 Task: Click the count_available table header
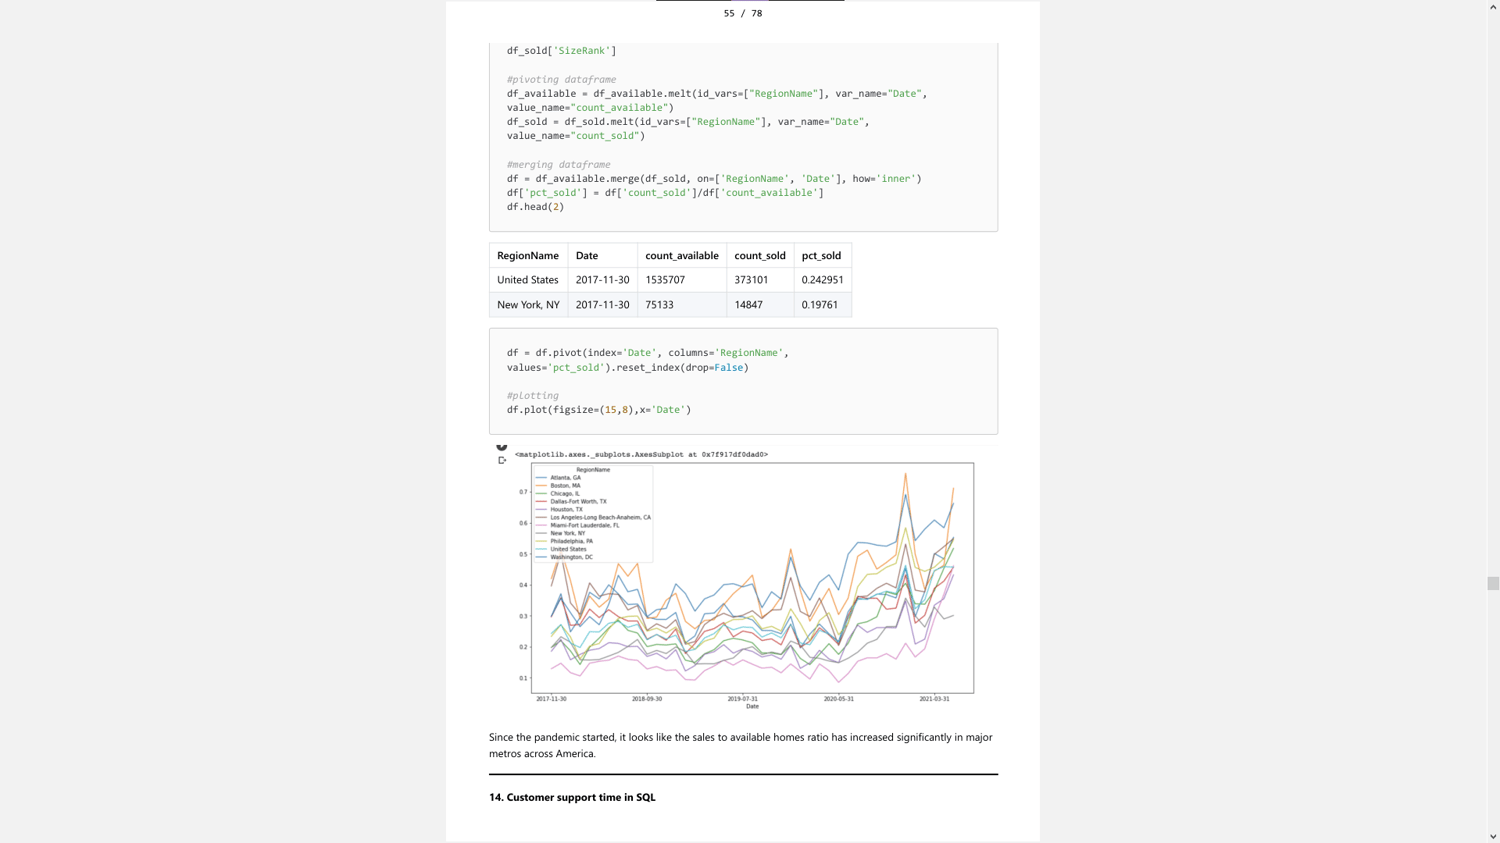pos(682,255)
